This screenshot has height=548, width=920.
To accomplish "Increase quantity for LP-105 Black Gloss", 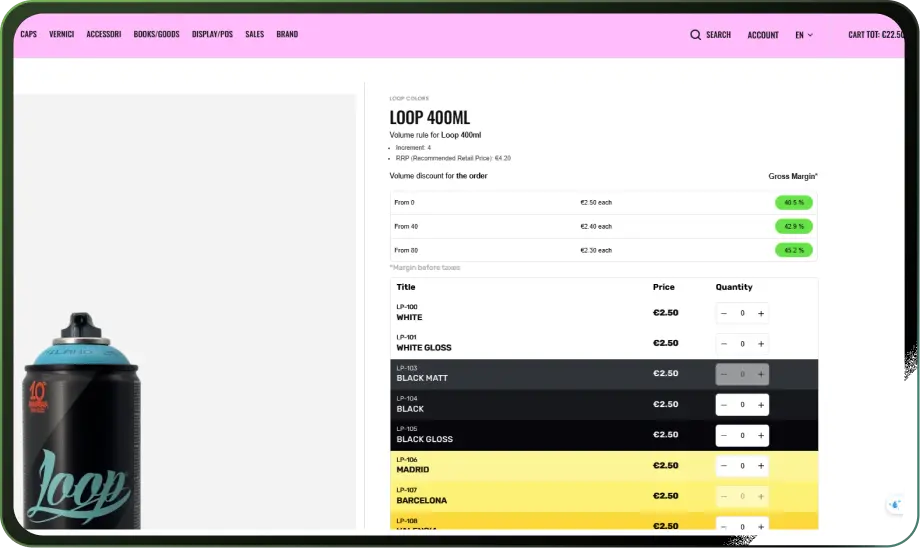I will click(761, 435).
